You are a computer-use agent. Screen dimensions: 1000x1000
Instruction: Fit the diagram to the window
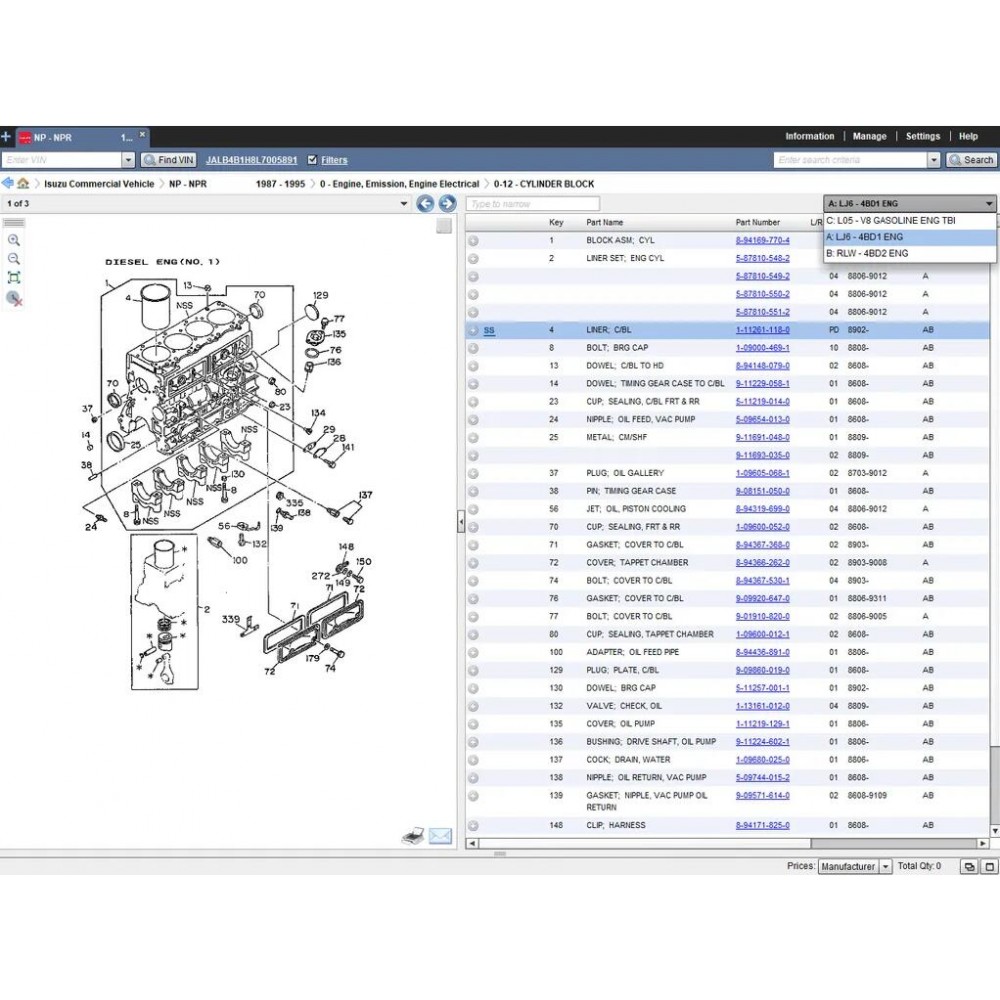[x=14, y=278]
